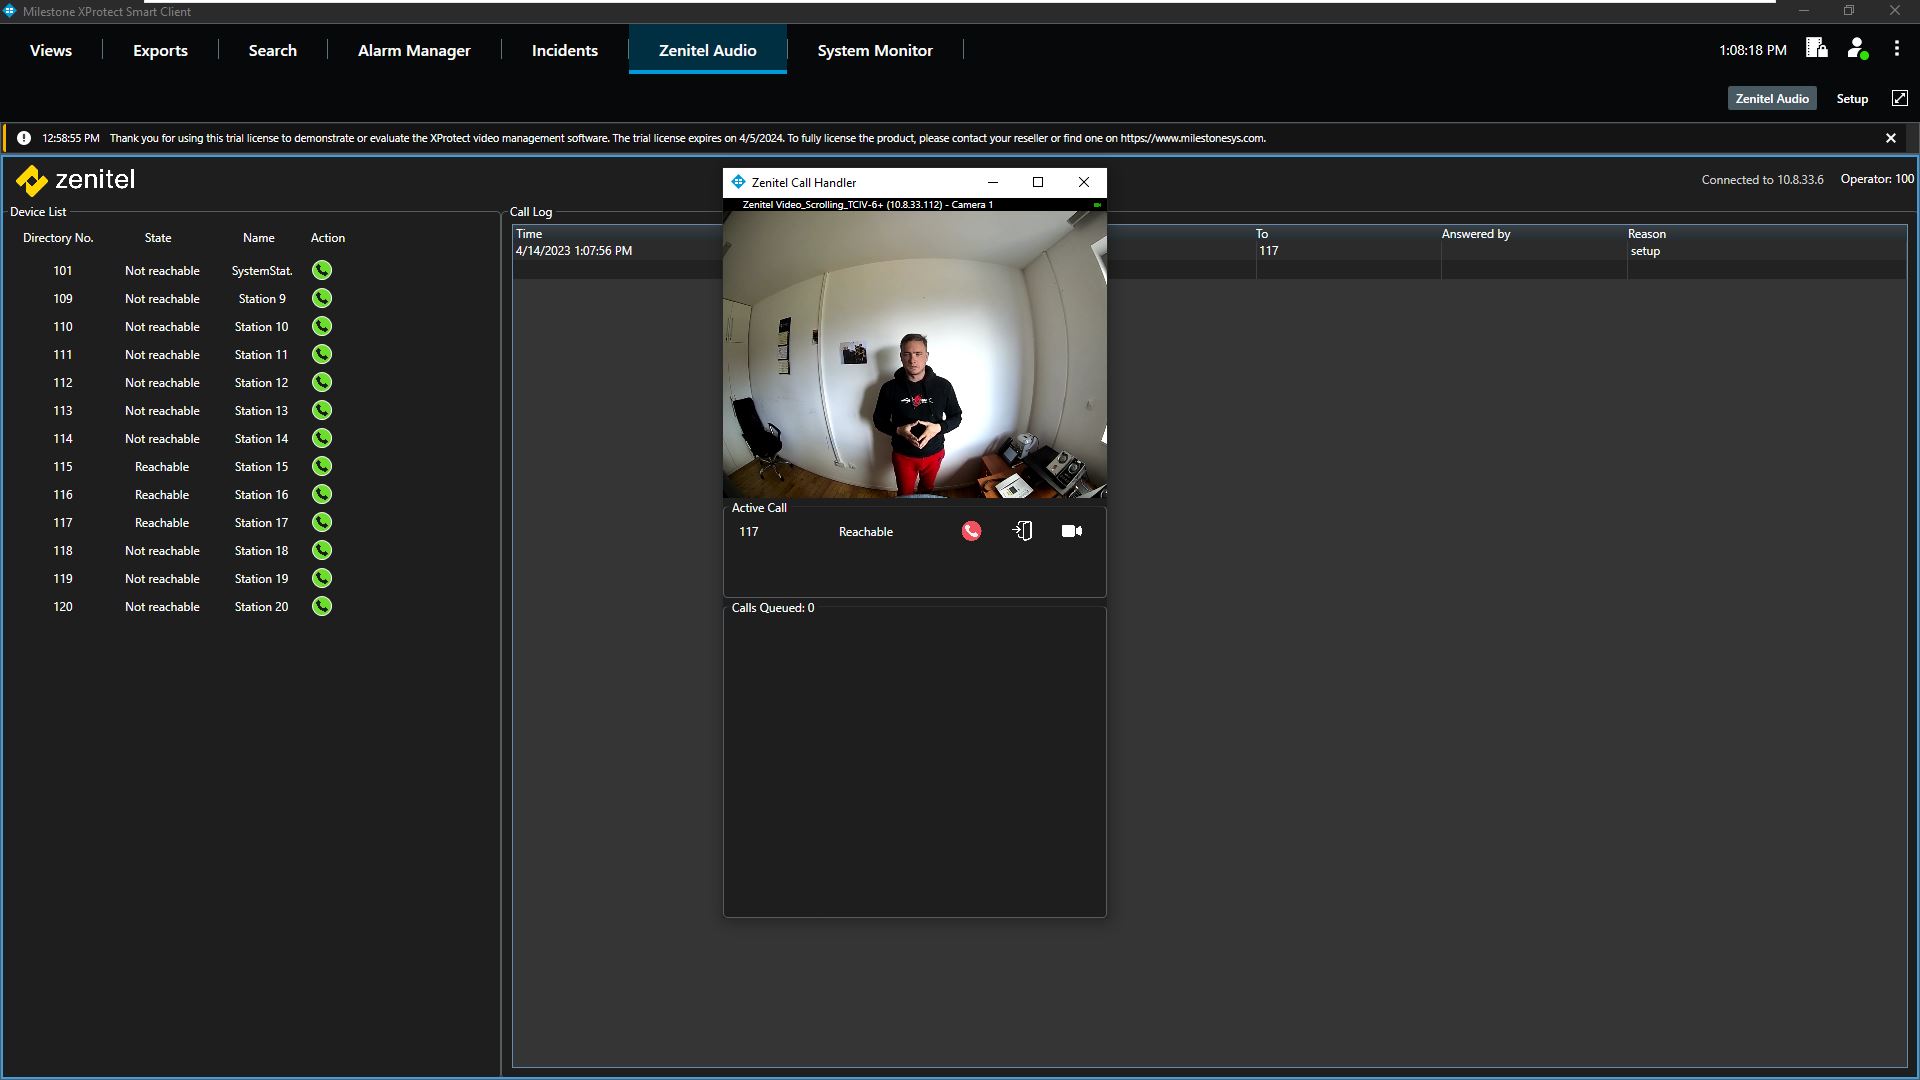Open the three-dot settings menu
Viewport: 1920px width, 1080px height.
click(x=1896, y=49)
